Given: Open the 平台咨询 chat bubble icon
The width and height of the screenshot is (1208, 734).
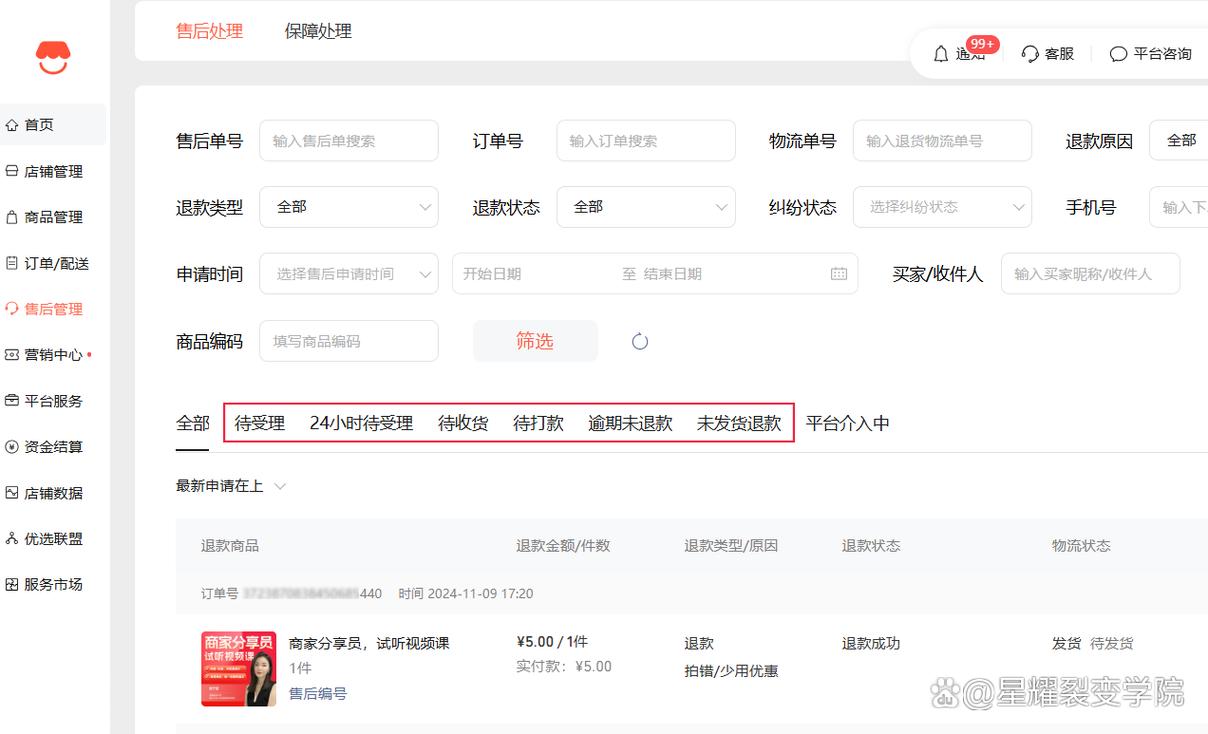Looking at the screenshot, I should [1118, 54].
